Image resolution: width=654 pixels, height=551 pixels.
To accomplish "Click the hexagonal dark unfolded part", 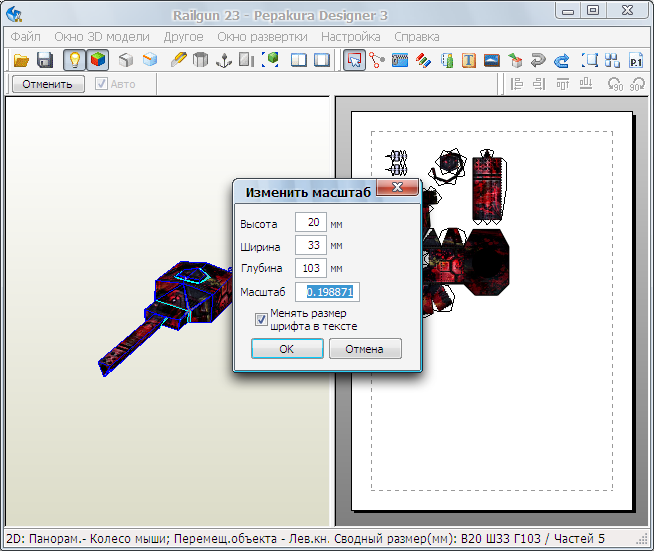I will point(450,164).
